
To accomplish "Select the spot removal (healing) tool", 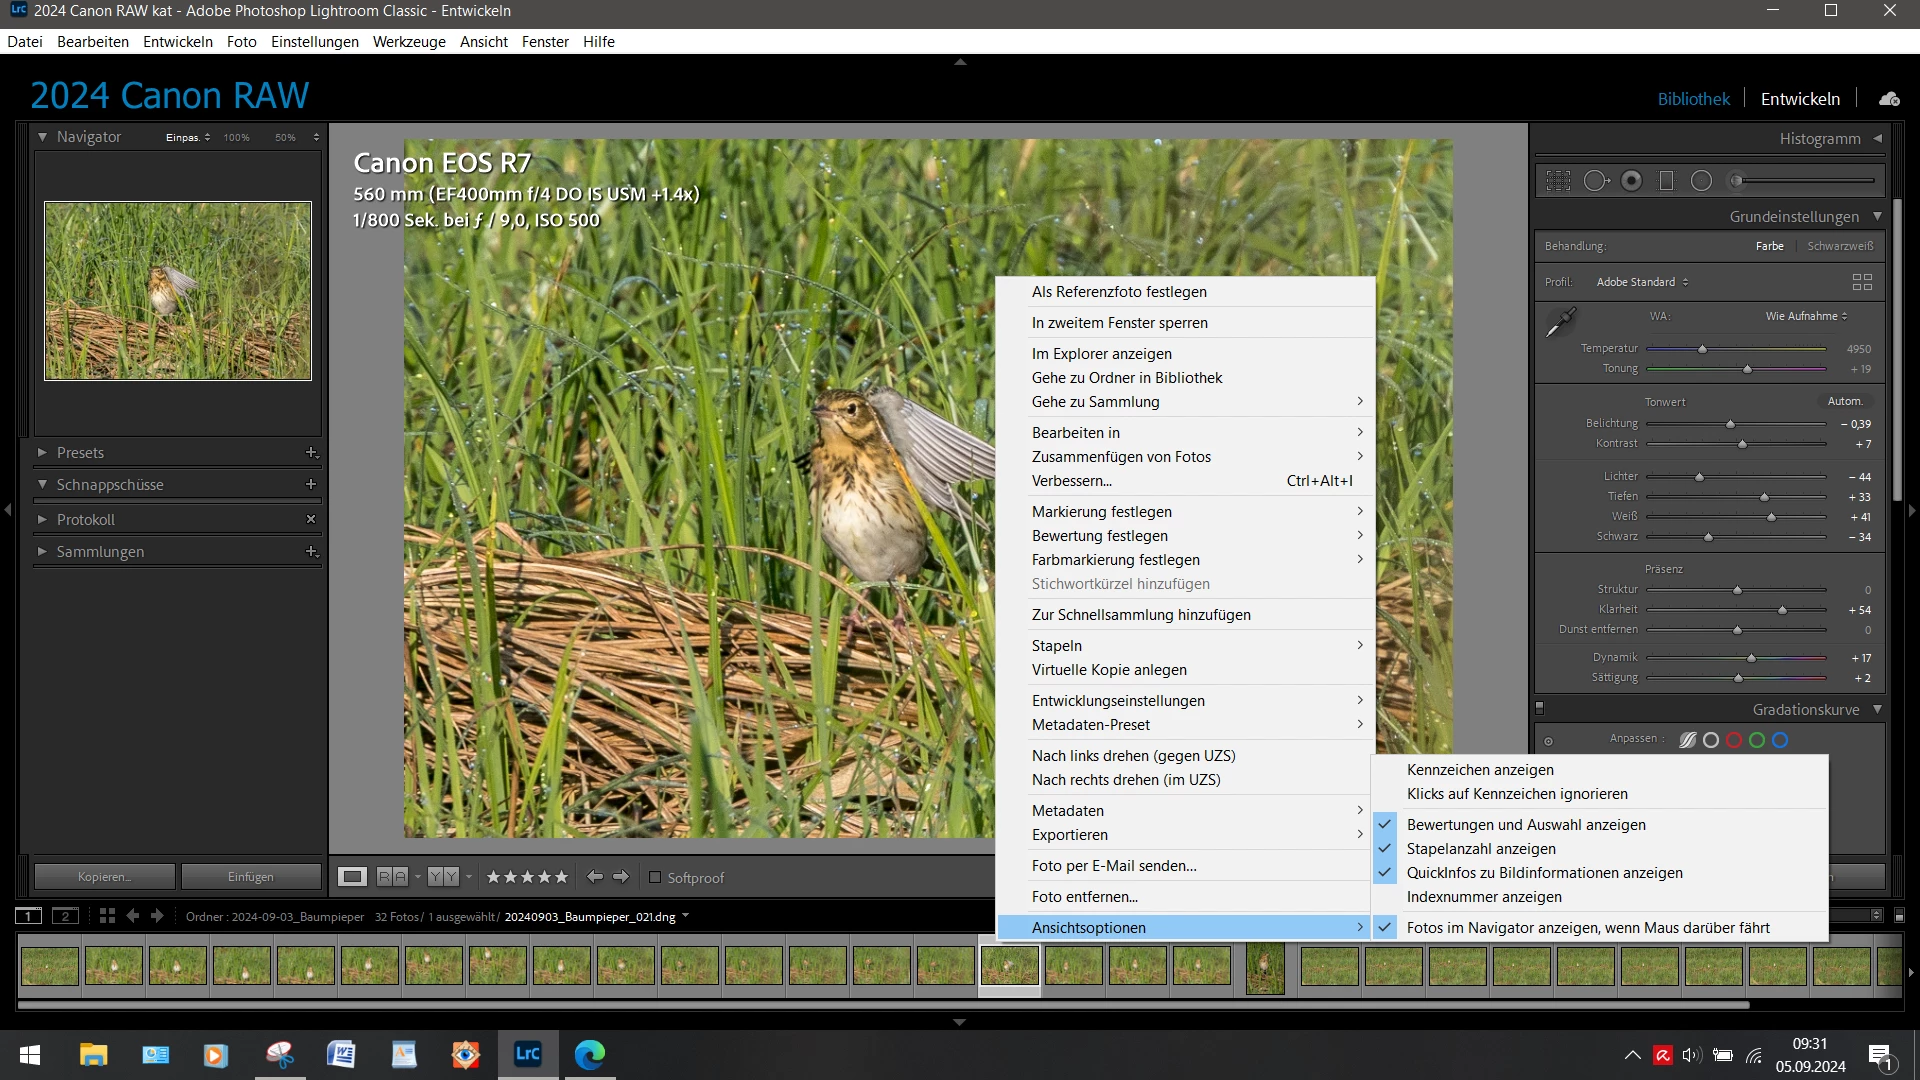I will (x=1595, y=181).
